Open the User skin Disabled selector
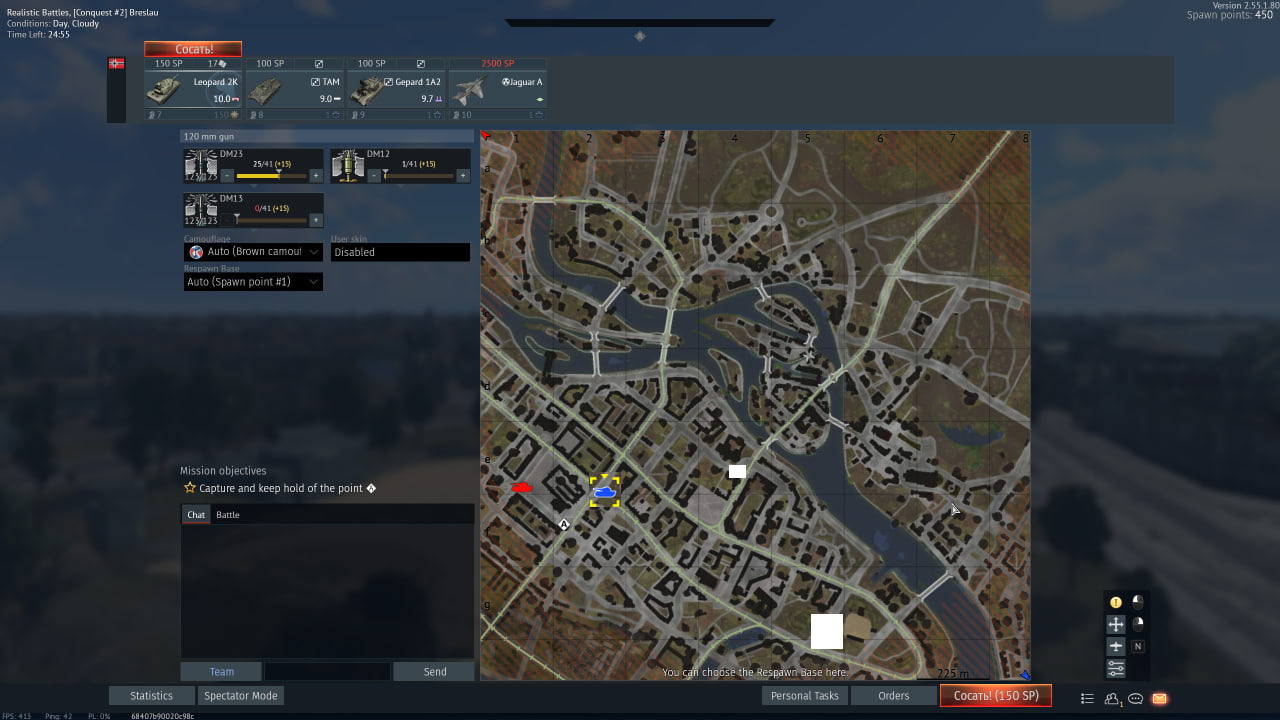 pyautogui.click(x=400, y=252)
